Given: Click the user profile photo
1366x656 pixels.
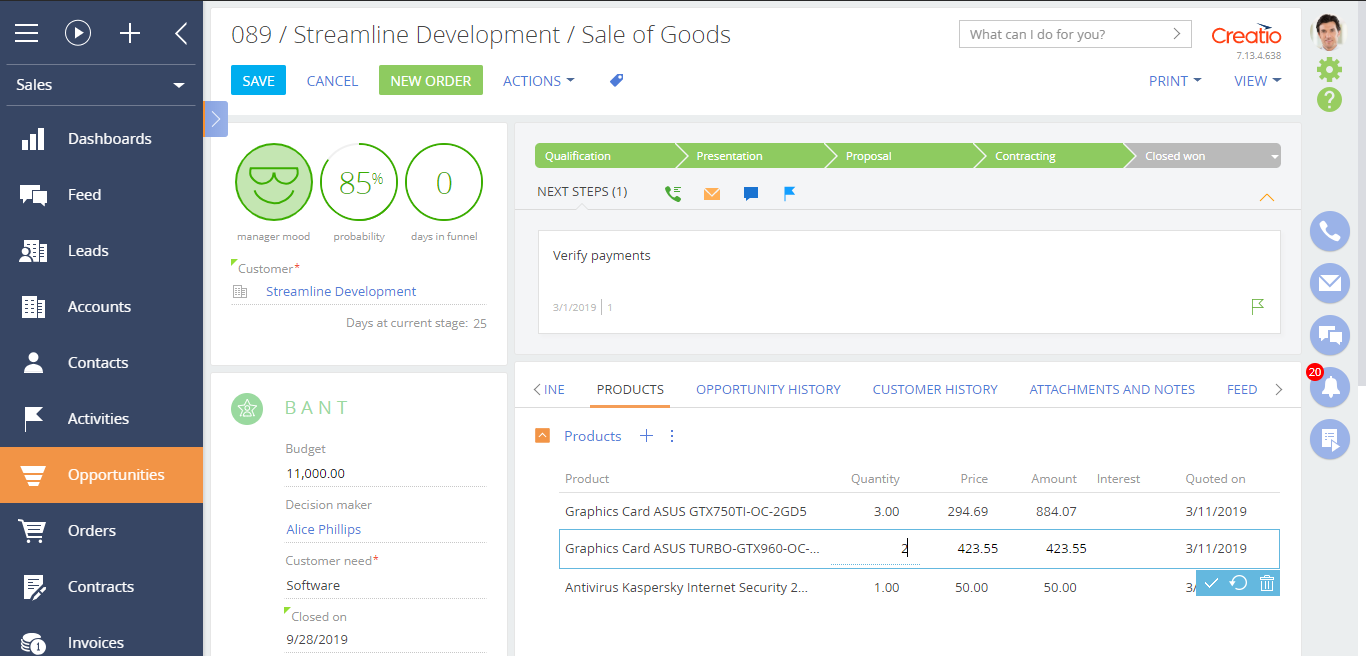Looking at the screenshot, I should [x=1329, y=32].
